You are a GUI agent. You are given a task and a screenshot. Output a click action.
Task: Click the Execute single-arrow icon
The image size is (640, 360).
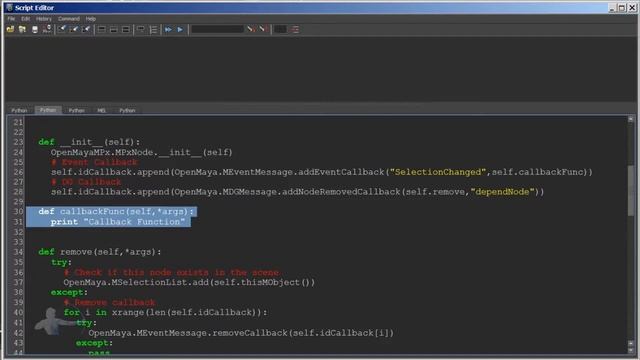(180, 29)
